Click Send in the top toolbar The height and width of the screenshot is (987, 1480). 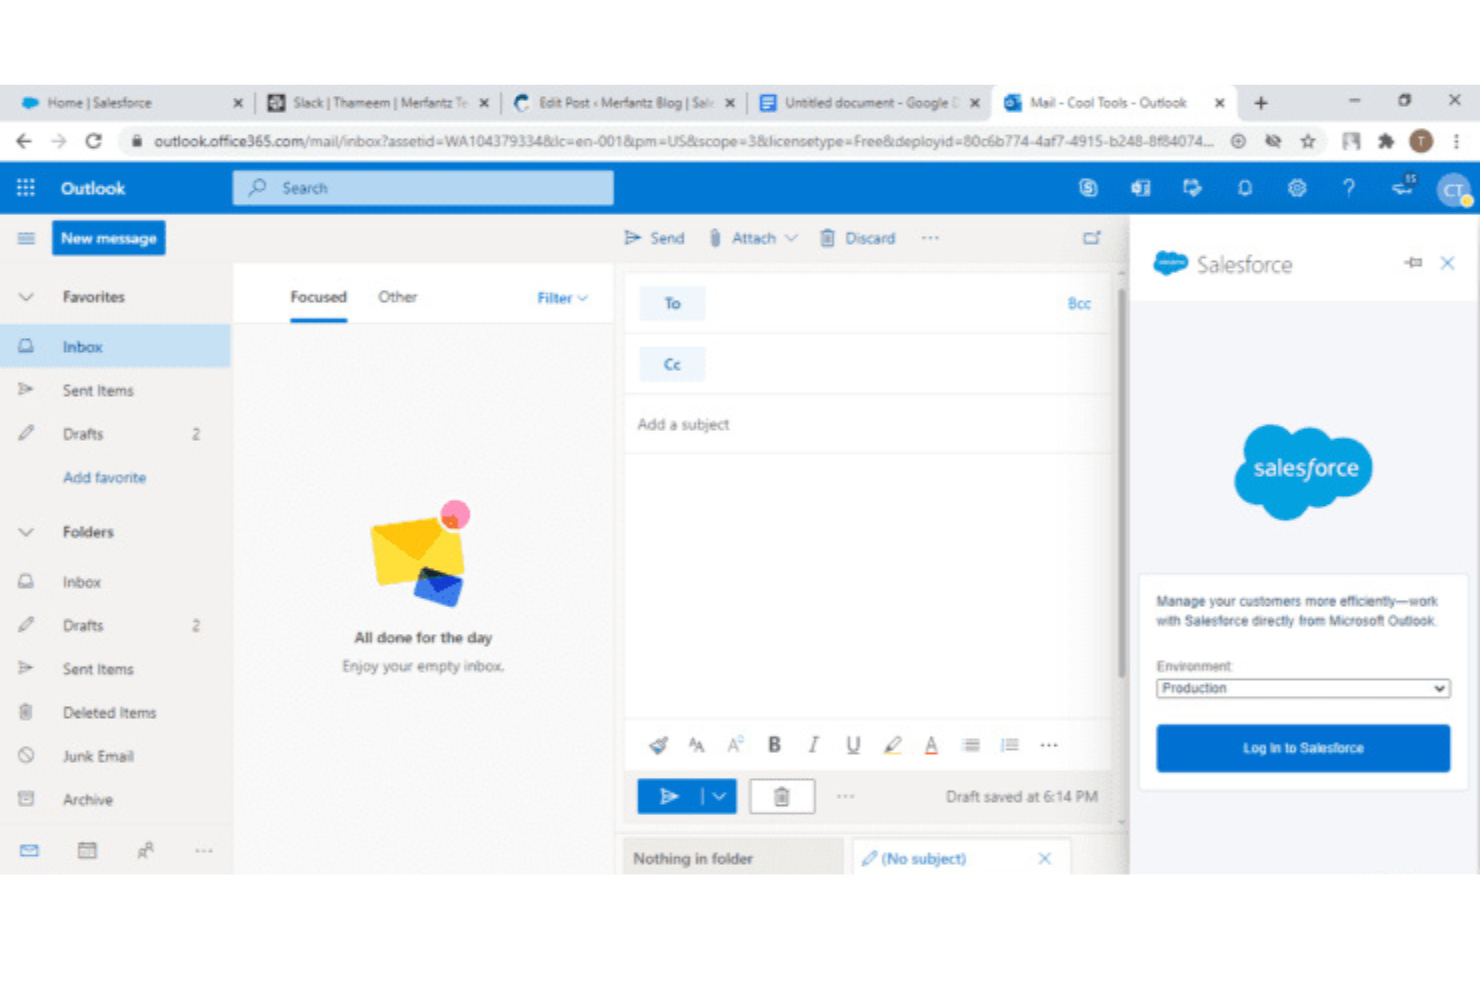click(x=655, y=238)
